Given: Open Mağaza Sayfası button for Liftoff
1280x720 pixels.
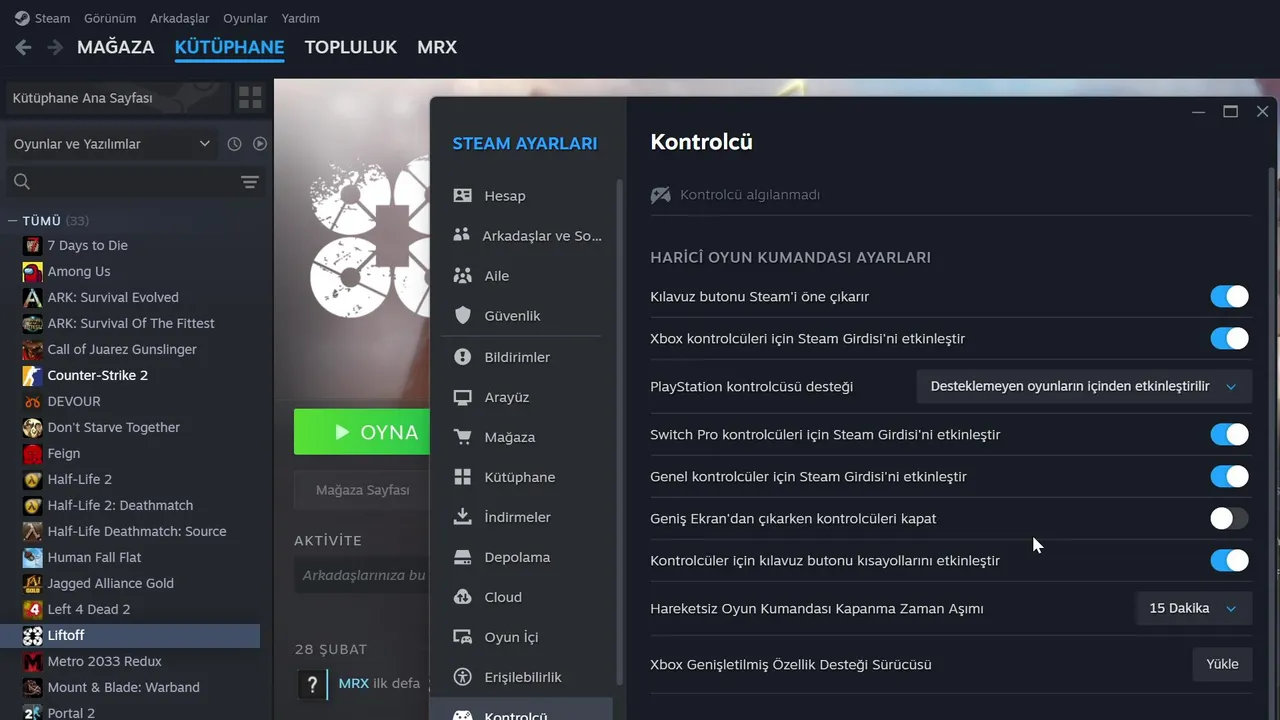Looking at the screenshot, I should (362, 490).
